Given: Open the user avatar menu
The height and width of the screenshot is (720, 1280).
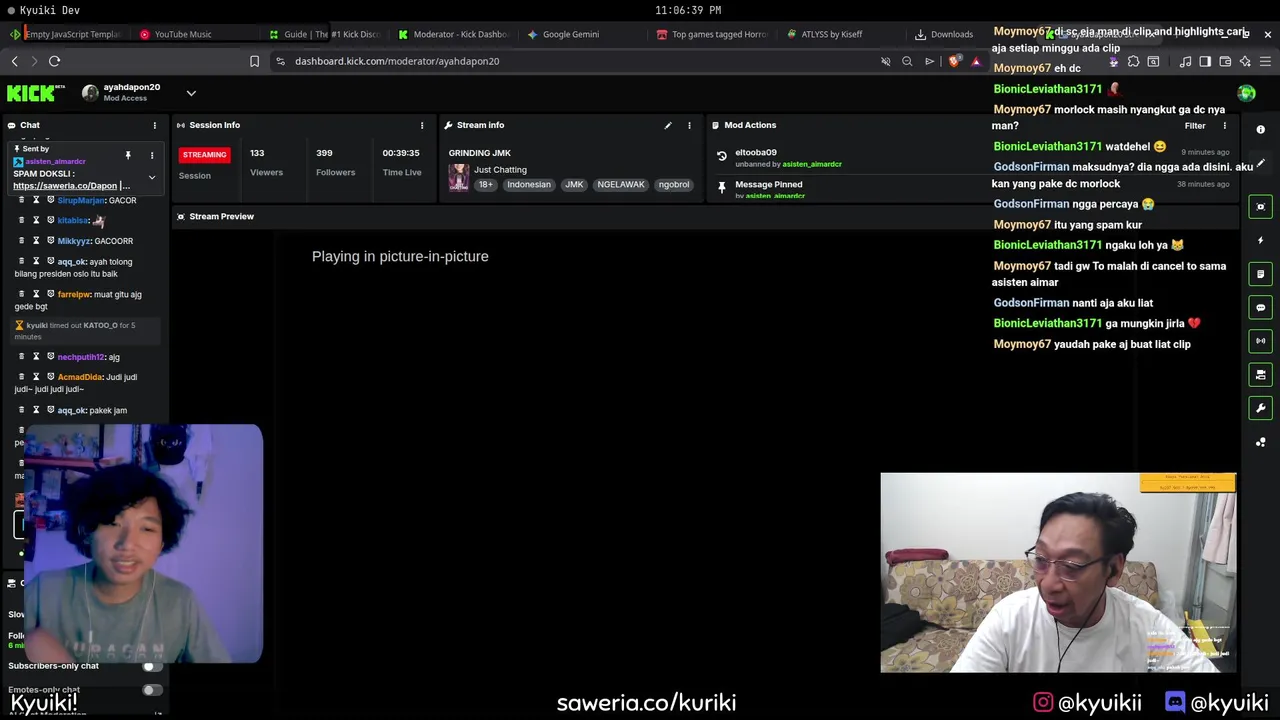Looking at the screenshot, I should [1246, 93].
